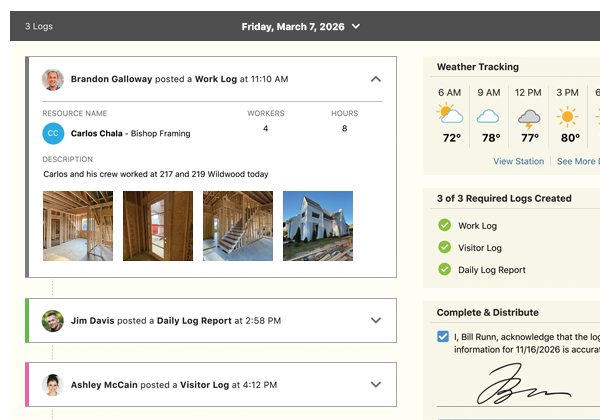The width and height of the screenshot is (600, 420).
Task: Click the signature in Complete & Distribute
Action: 523,384
